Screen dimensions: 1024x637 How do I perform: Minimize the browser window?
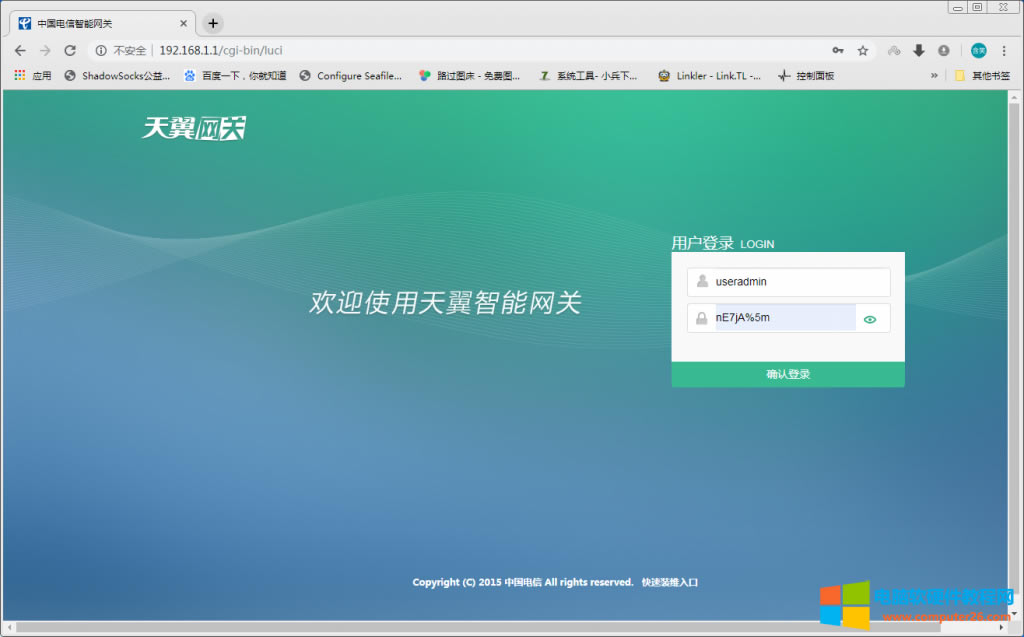(957, 7)
